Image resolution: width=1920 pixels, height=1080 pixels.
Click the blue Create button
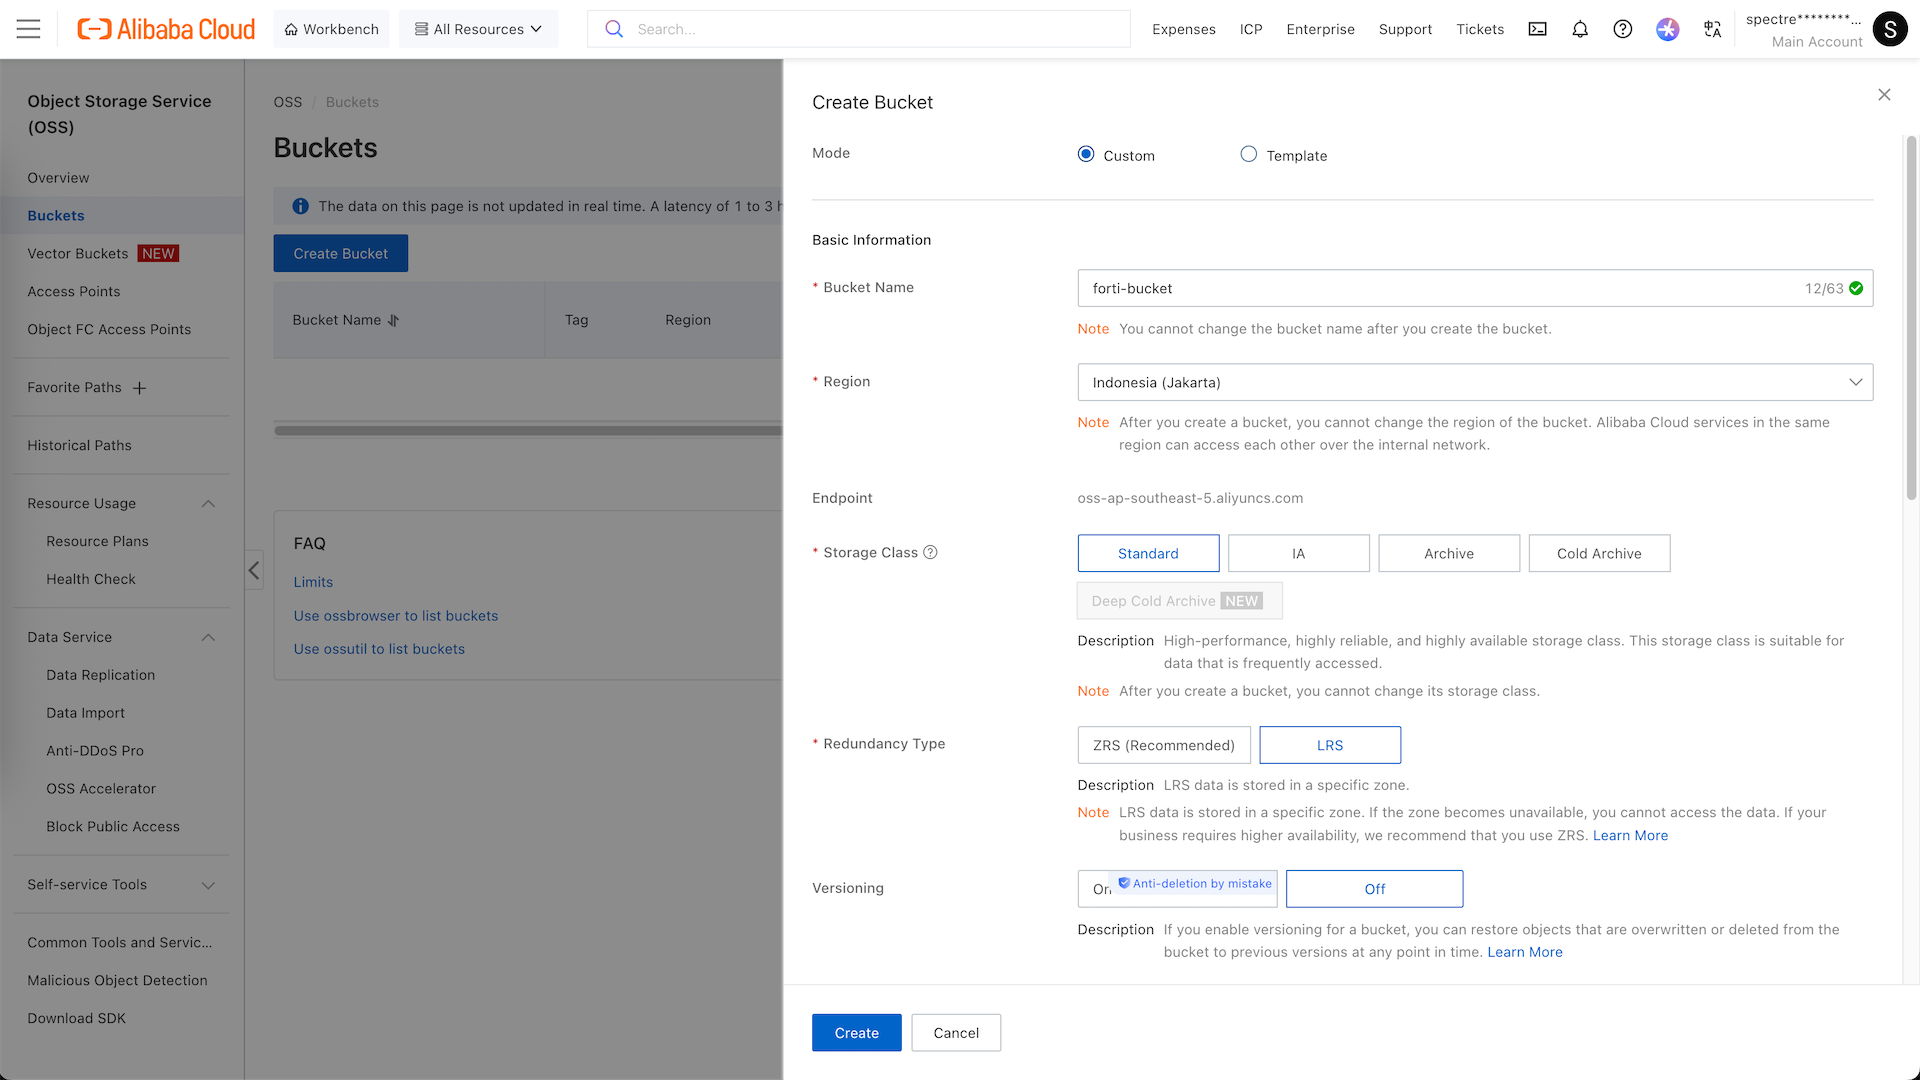click(856, 1033)
